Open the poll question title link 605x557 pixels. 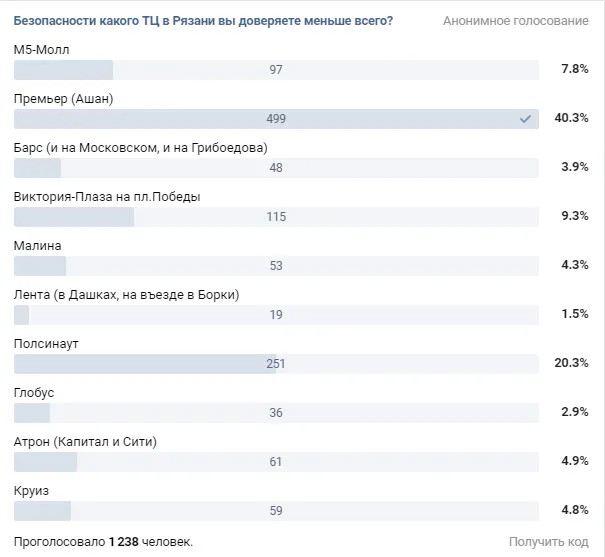click(203, 21)
